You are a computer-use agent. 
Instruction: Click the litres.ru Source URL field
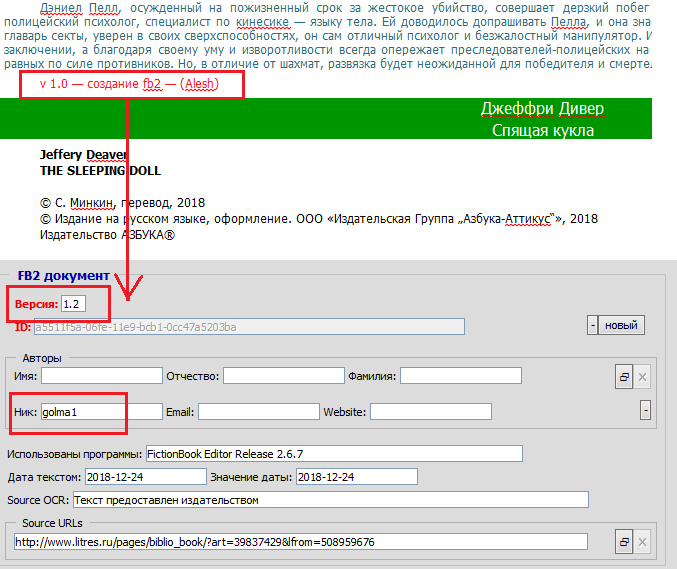300,541
